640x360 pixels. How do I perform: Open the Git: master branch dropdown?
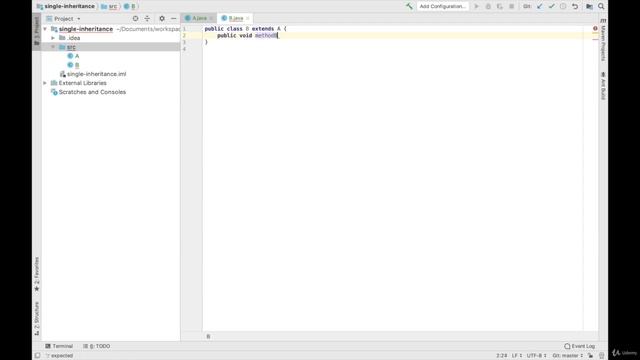pyautogui.click(x=568, y=356)
